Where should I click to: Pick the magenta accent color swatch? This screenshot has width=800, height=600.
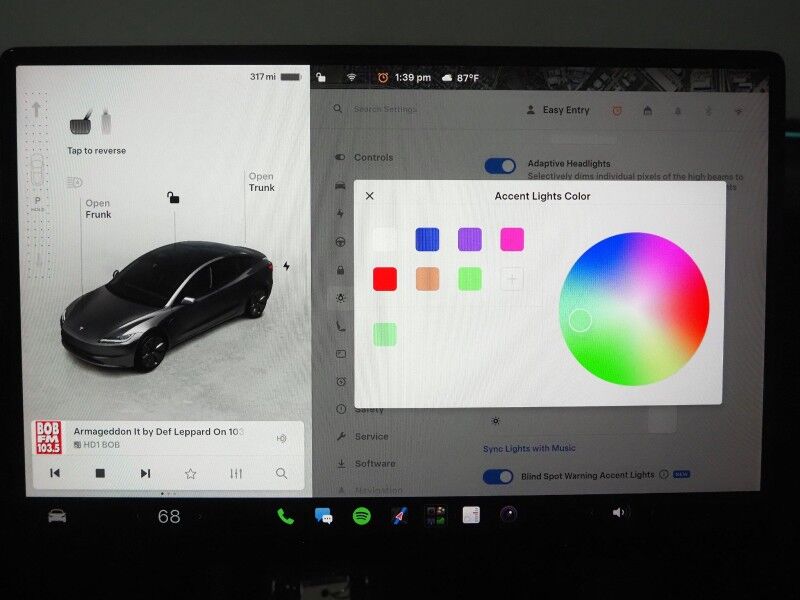(512, 239)
